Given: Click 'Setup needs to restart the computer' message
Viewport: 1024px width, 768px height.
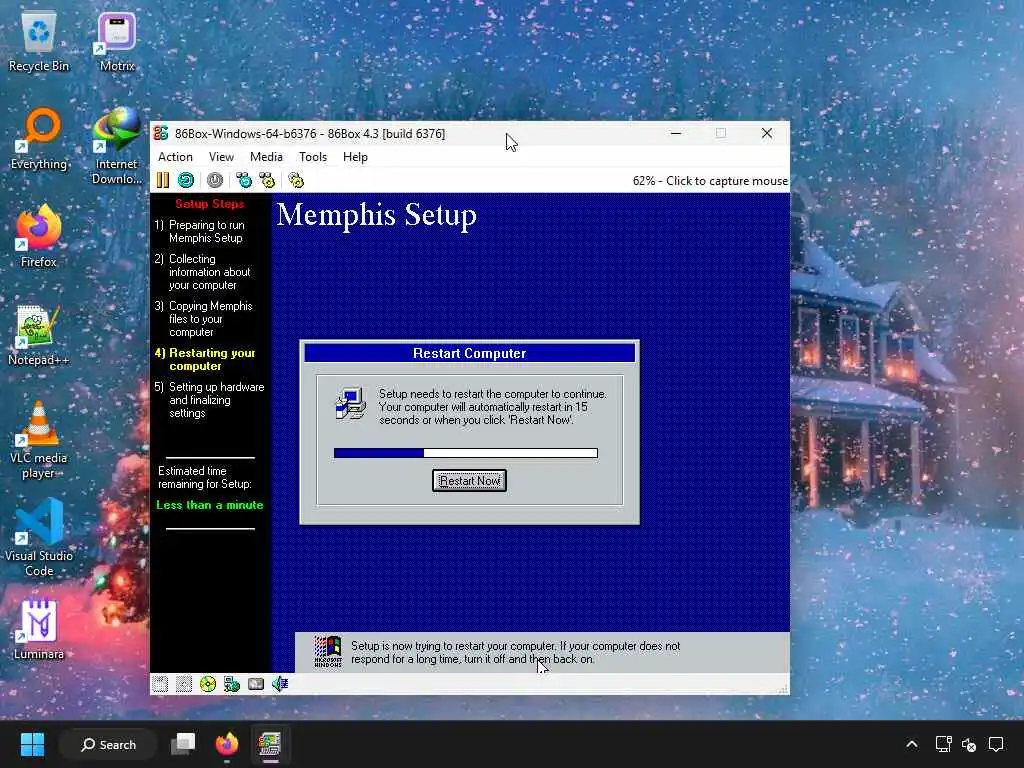Looking at the screenshot, I should (493, 407).
